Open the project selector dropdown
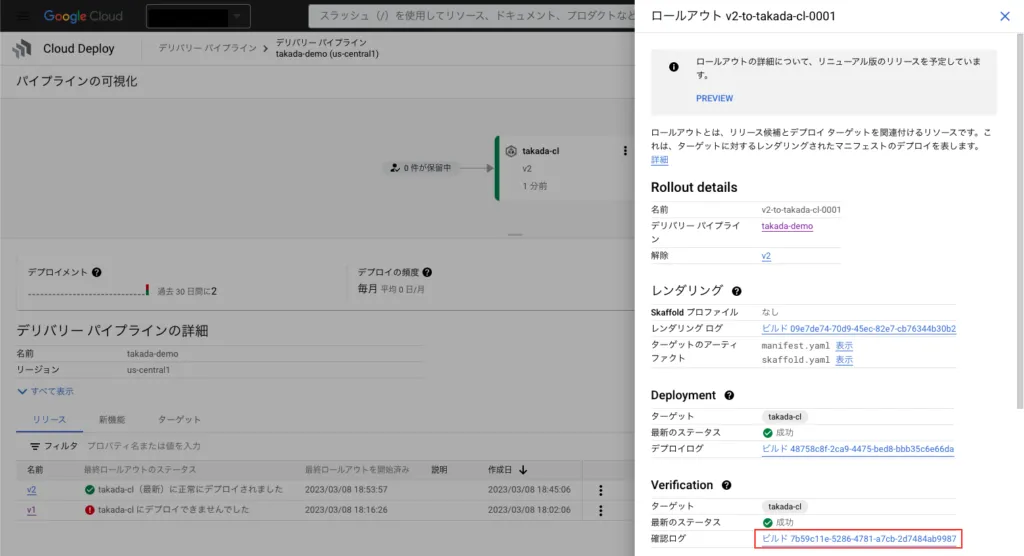1024x556 pixels. pos(198,16)
